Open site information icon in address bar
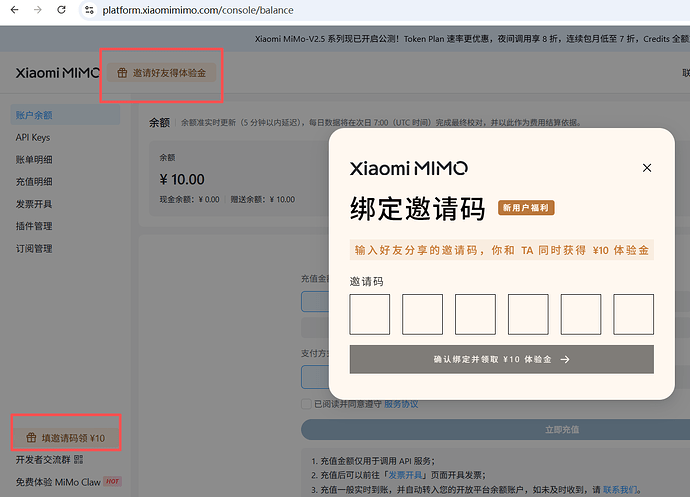This screenshot has height=497, width=690. [89, 10]
